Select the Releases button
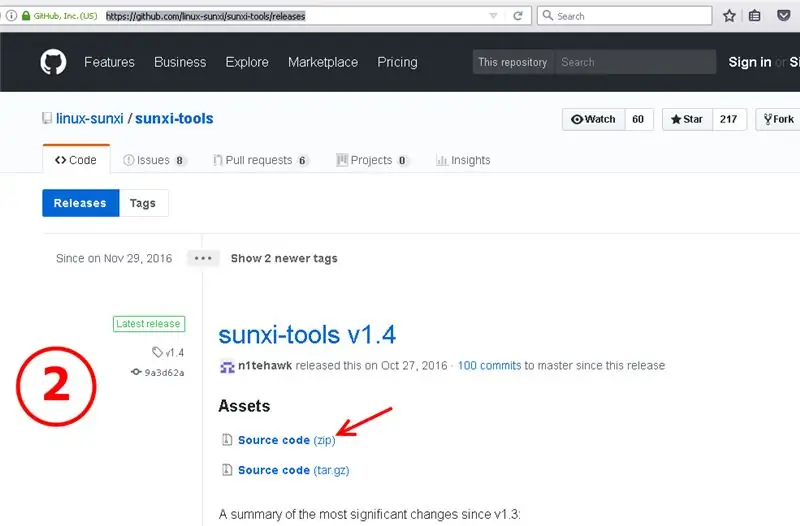Viewport: 800px width, 526px height. tap(81, 203)
